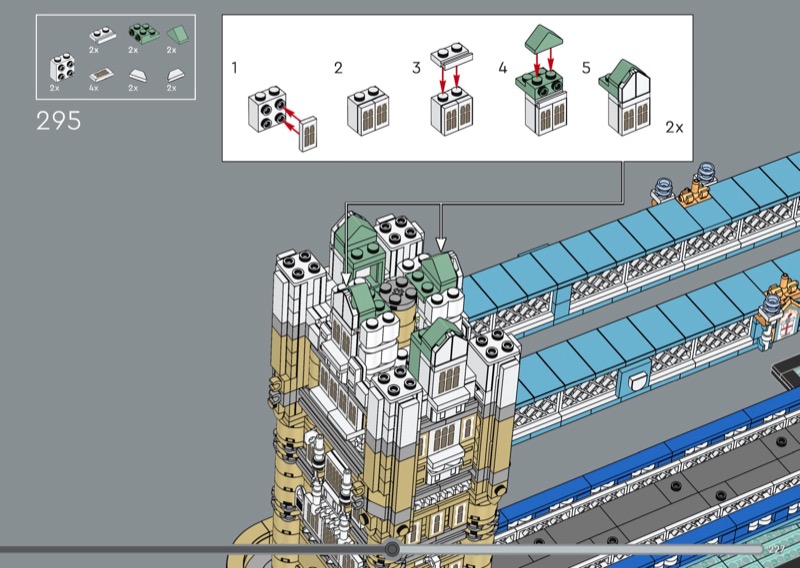Click the sand green plate in parts list
The height and width of the screenshot is (568, 800).
pos(143,33)
